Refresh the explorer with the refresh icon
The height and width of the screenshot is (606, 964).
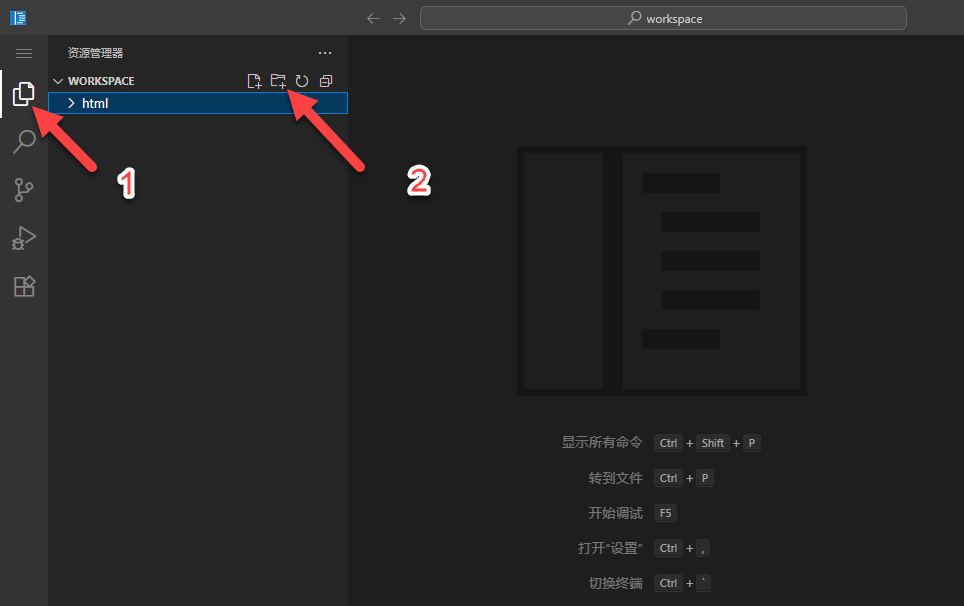click(302, 81)
